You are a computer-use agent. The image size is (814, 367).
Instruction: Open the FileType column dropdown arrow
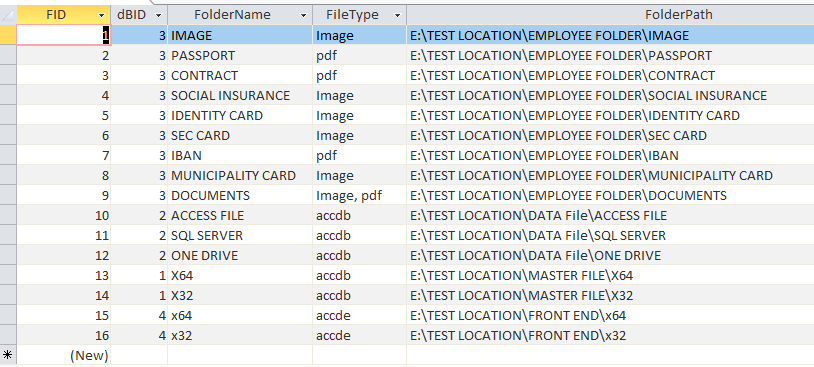coord(398,16)
